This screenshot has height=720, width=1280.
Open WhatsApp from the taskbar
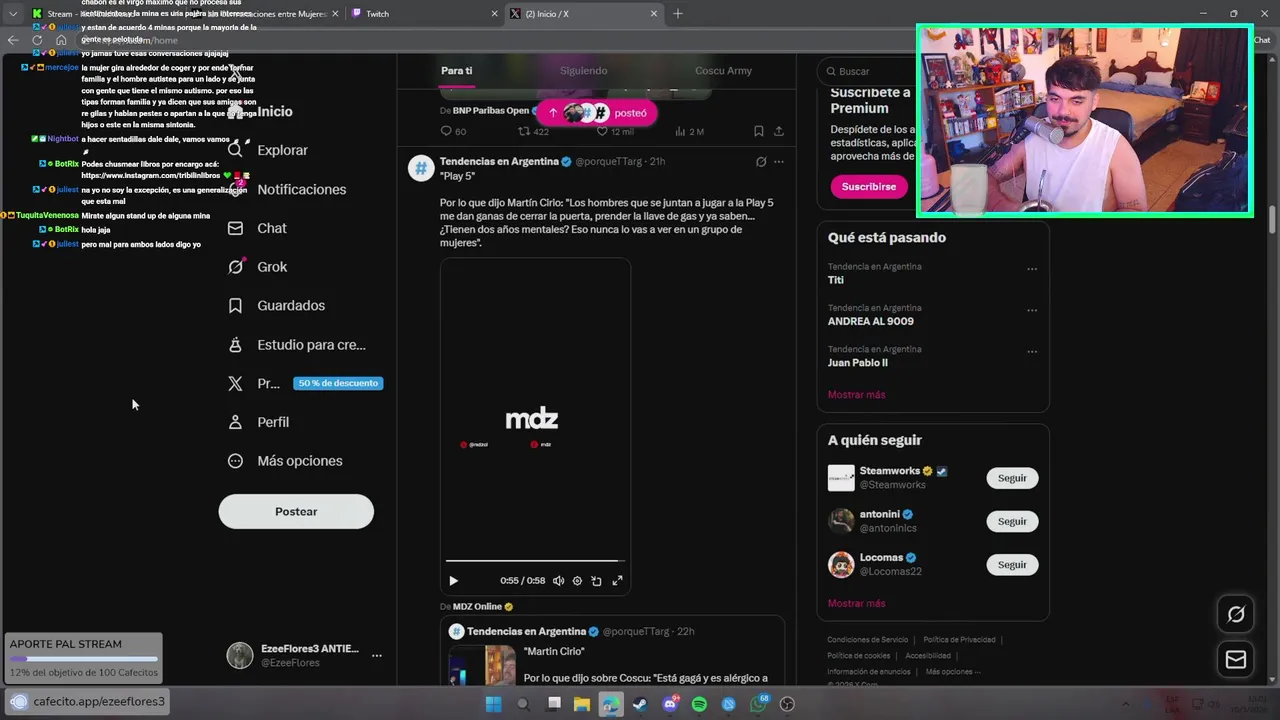coord(758,704)
